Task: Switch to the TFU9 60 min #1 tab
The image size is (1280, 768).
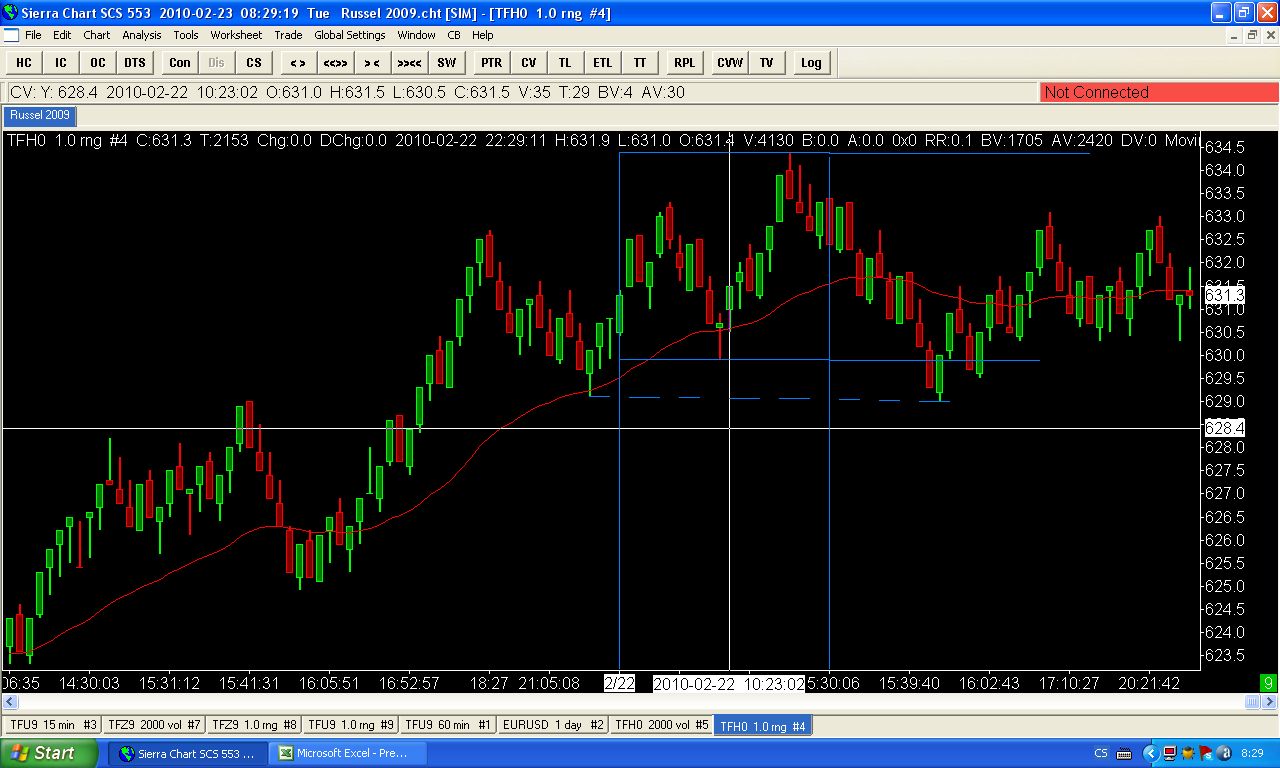Action: [x=449, y=725]
